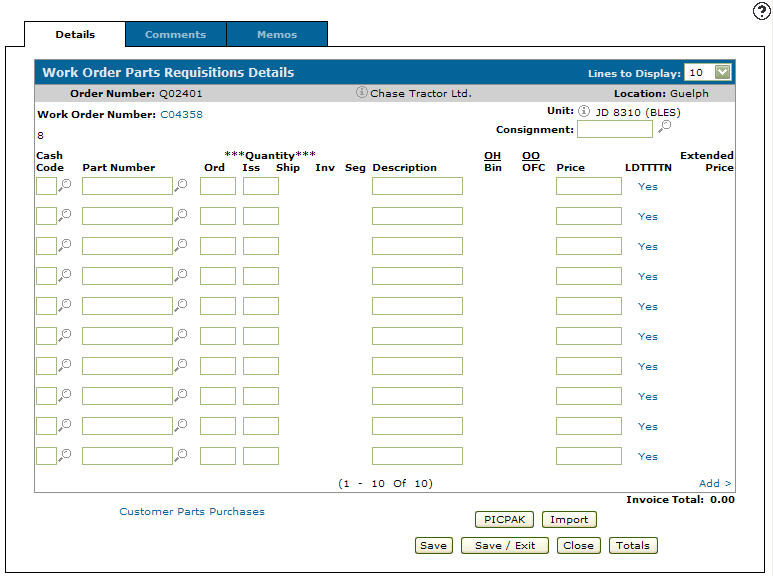
Task: Switch to the Comments tab
Action: point(176,35)
